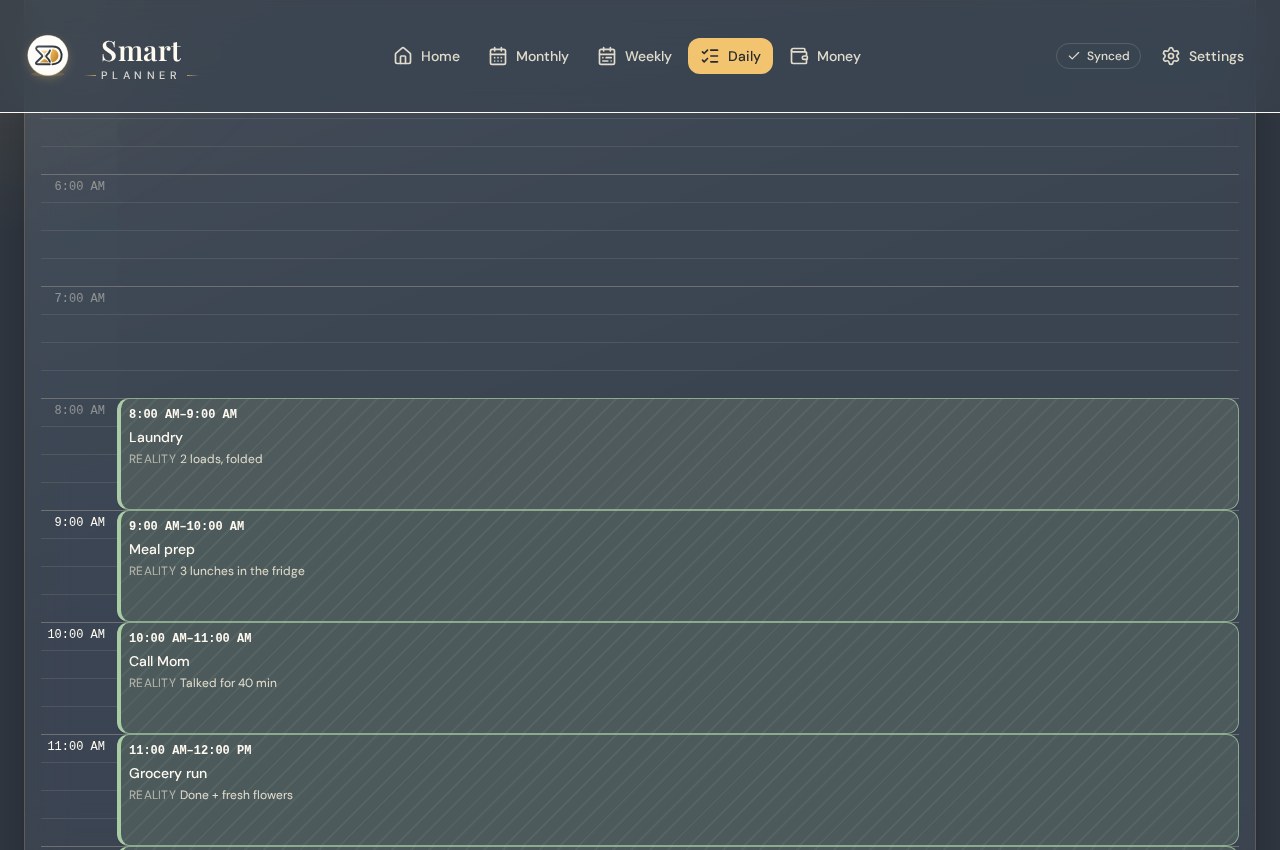Open the Meal prep event title
1280x850 pixels.
(162, 549)
